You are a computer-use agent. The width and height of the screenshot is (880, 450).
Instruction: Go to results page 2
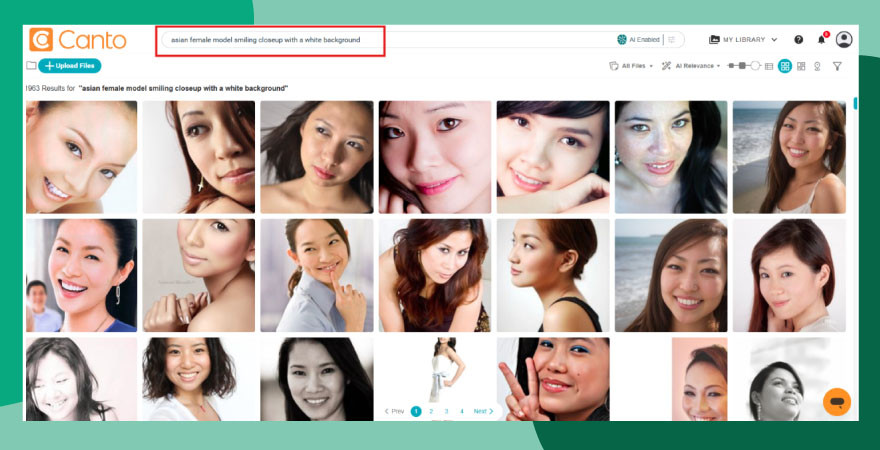431,411
